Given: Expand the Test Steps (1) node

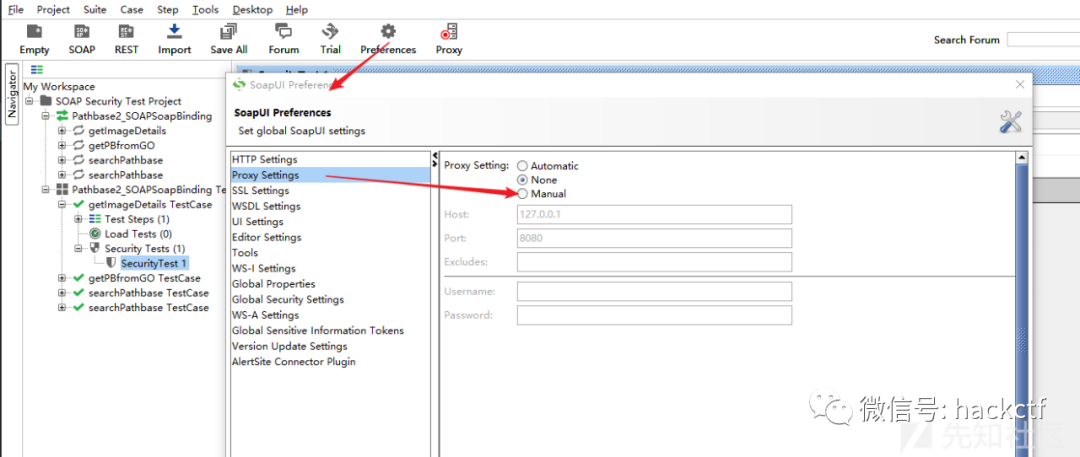Looking at the screenshot, I should click(79, 219).
